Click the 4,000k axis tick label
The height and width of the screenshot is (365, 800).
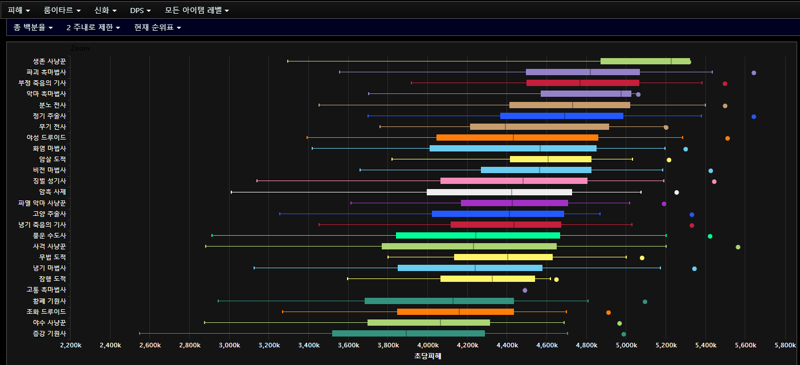coord(429,346)
